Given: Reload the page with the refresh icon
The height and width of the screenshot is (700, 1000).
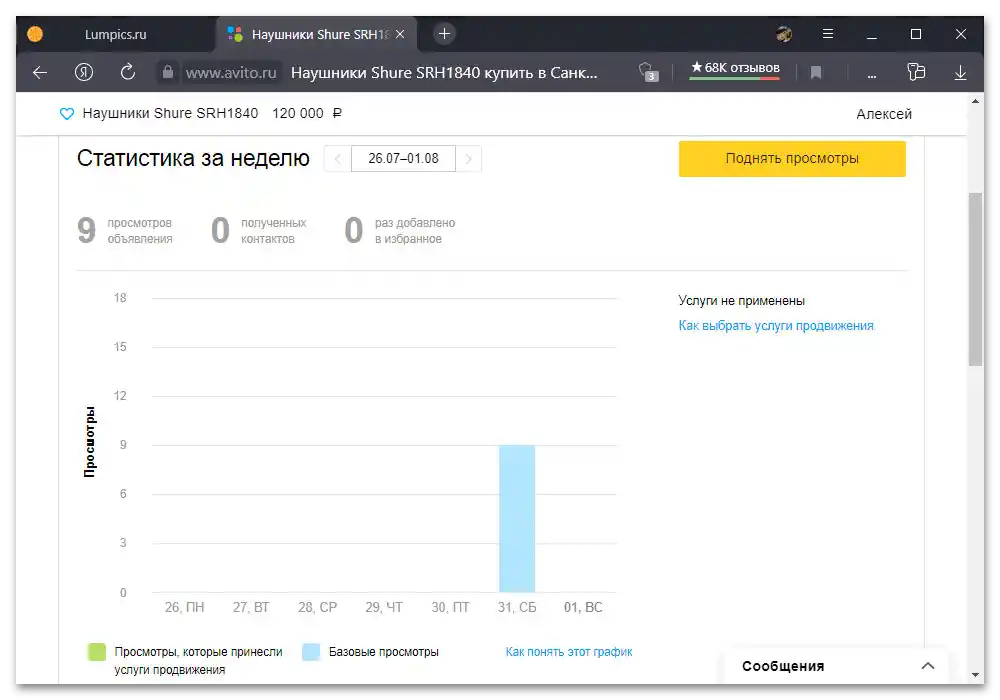Looking at the screenshot, I should pos(128,72).
